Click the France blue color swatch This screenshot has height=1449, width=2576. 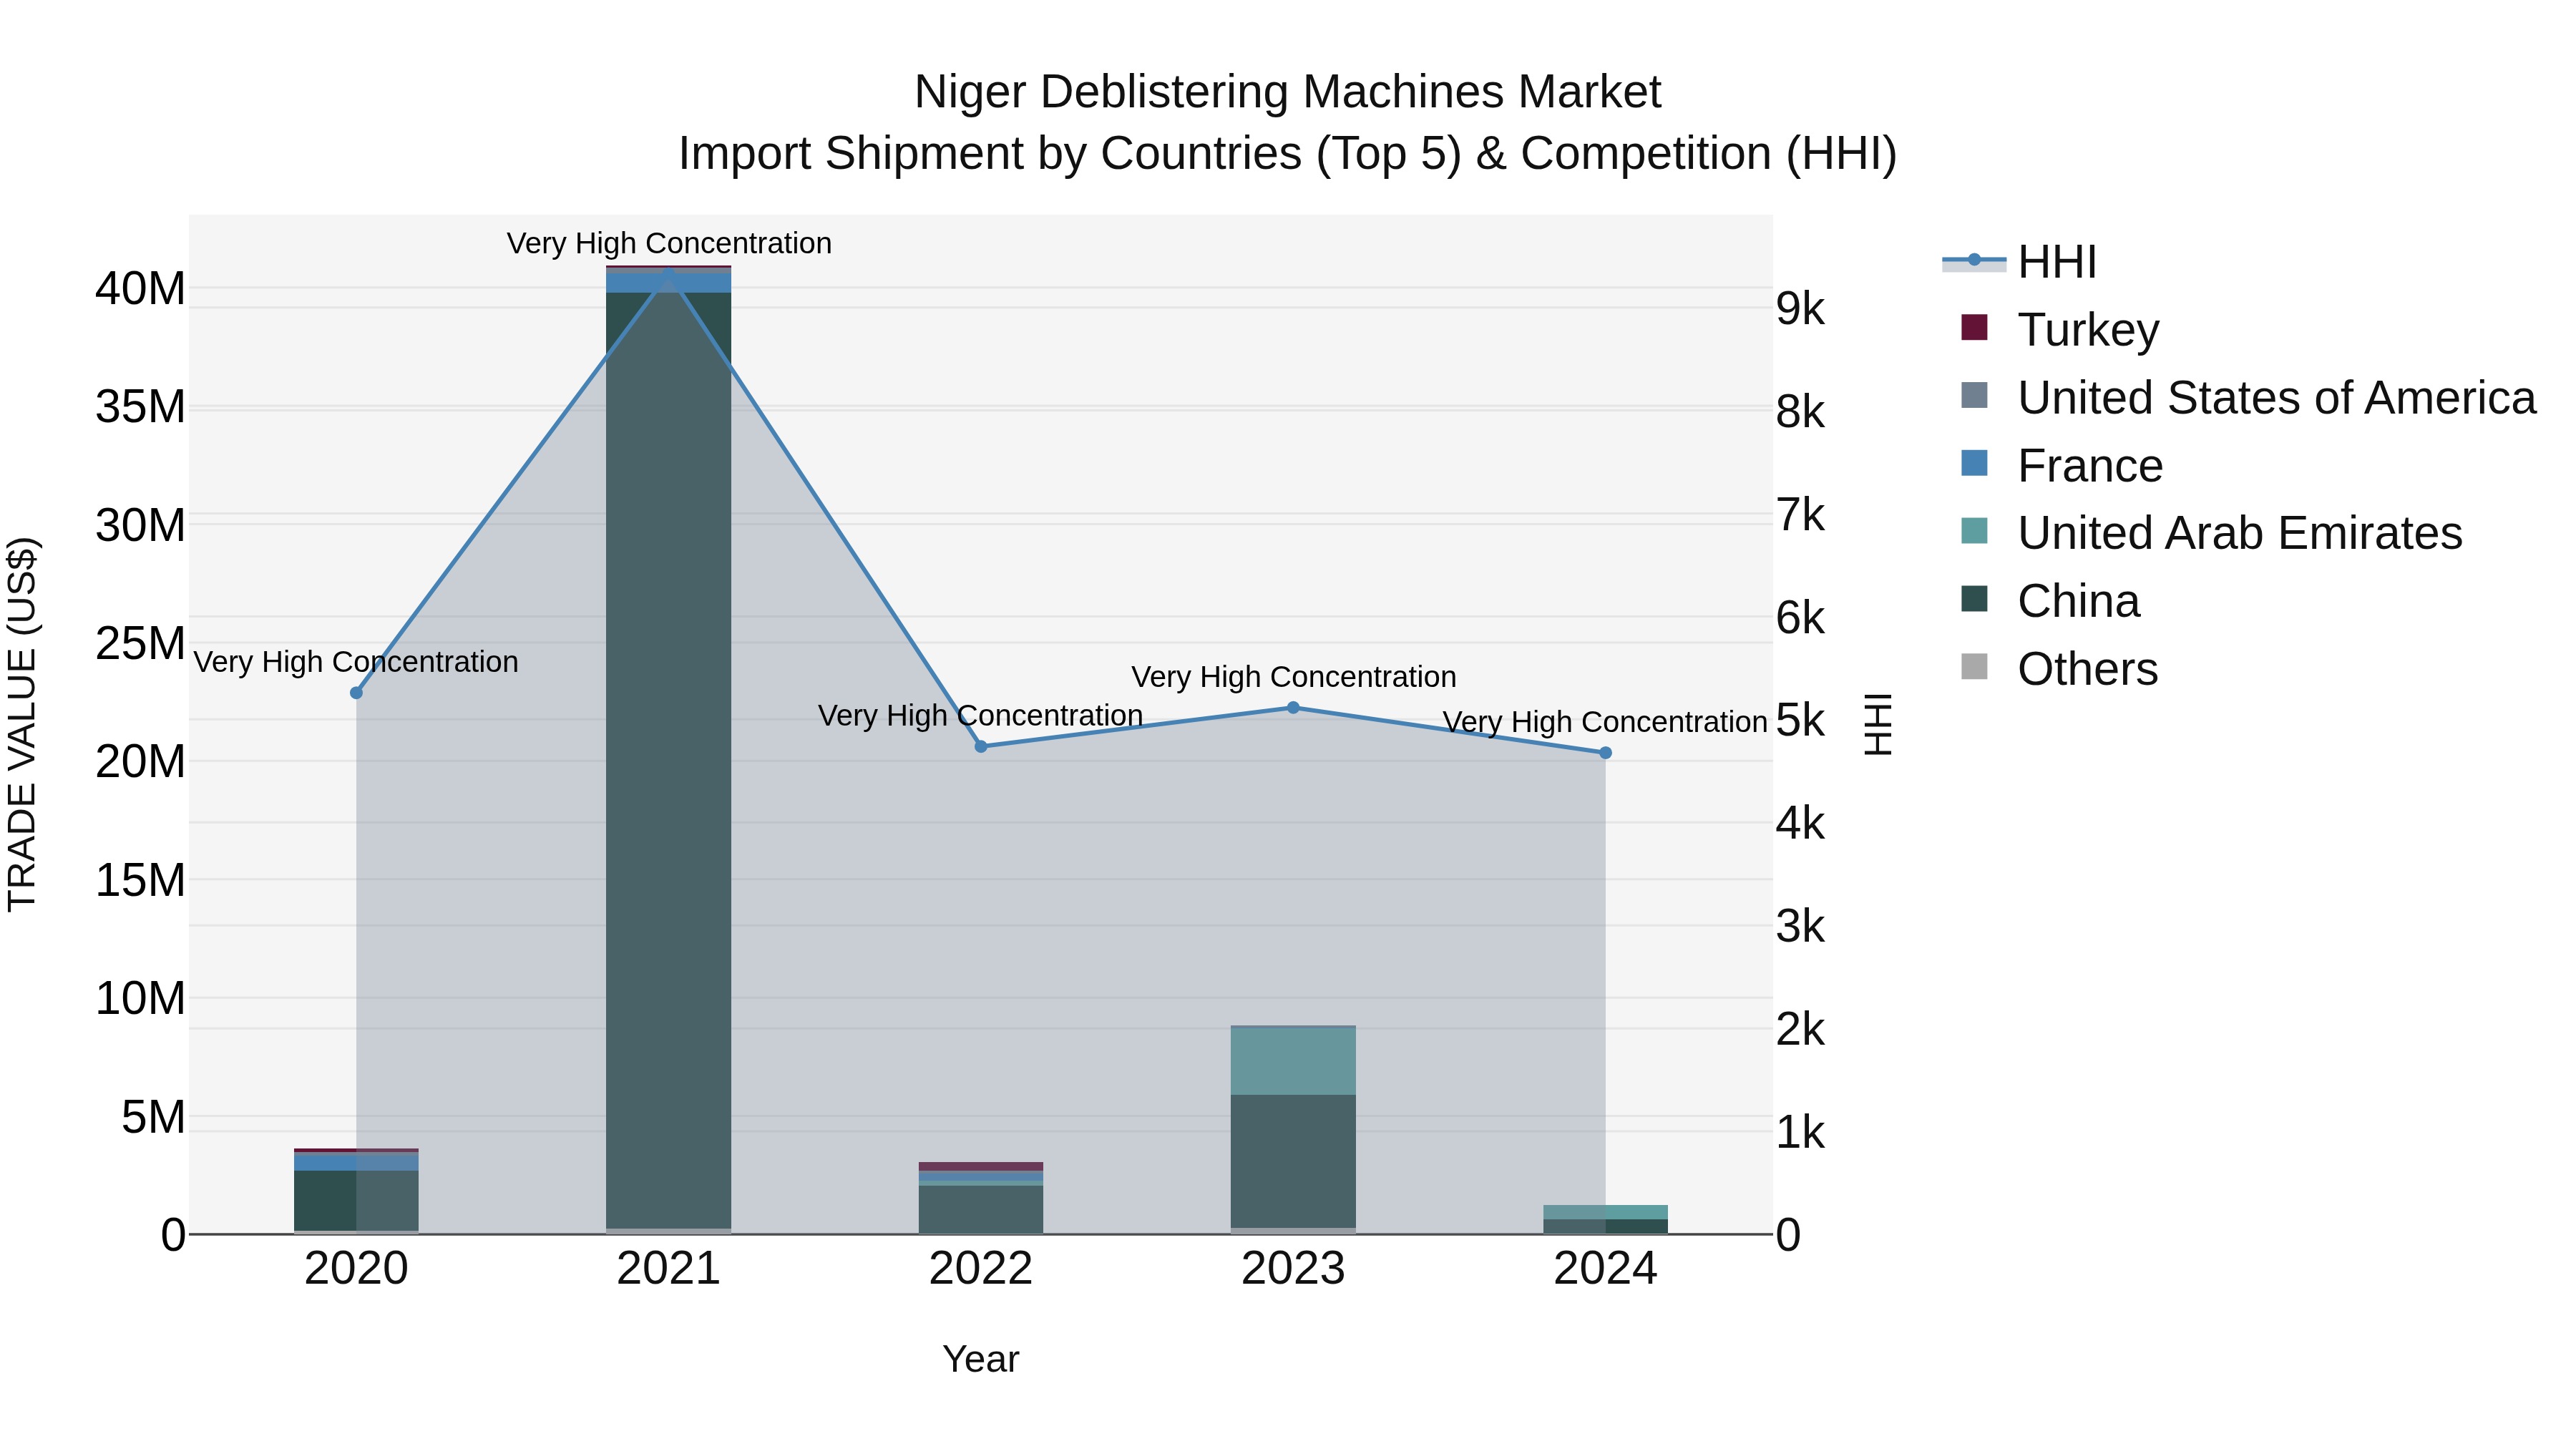[x=1974, y=463]
